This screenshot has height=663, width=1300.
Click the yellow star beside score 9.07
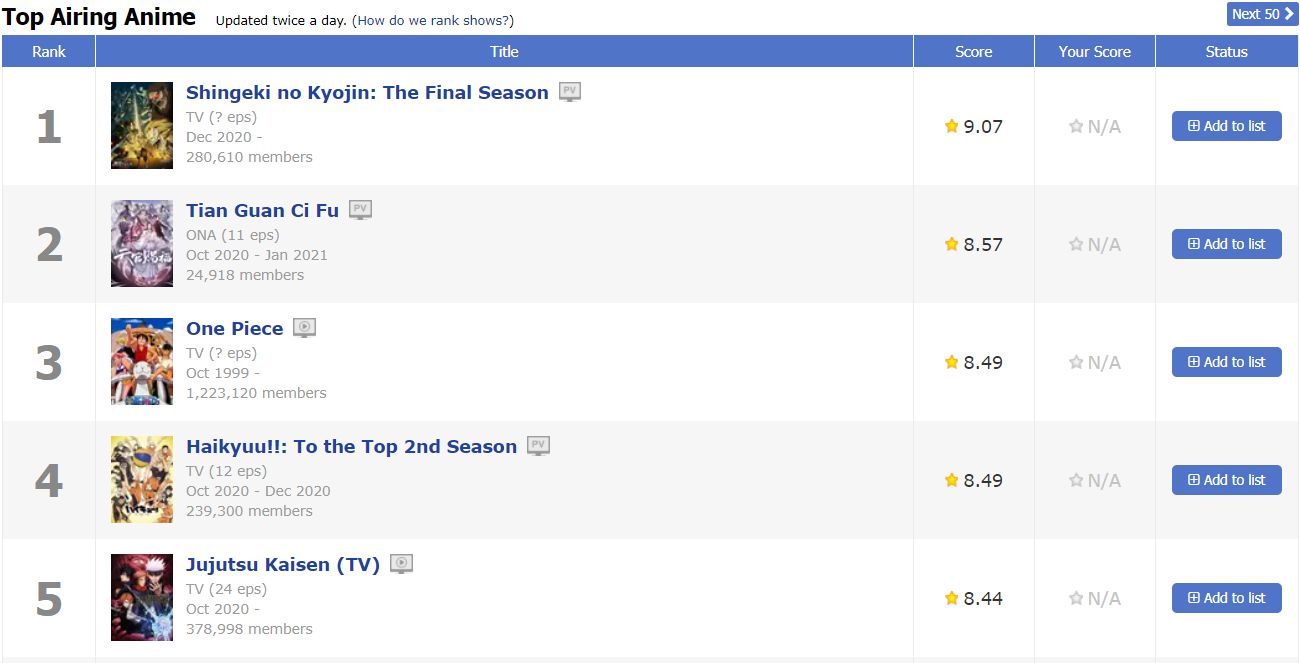pyautogui.click(x=950, y=126)
